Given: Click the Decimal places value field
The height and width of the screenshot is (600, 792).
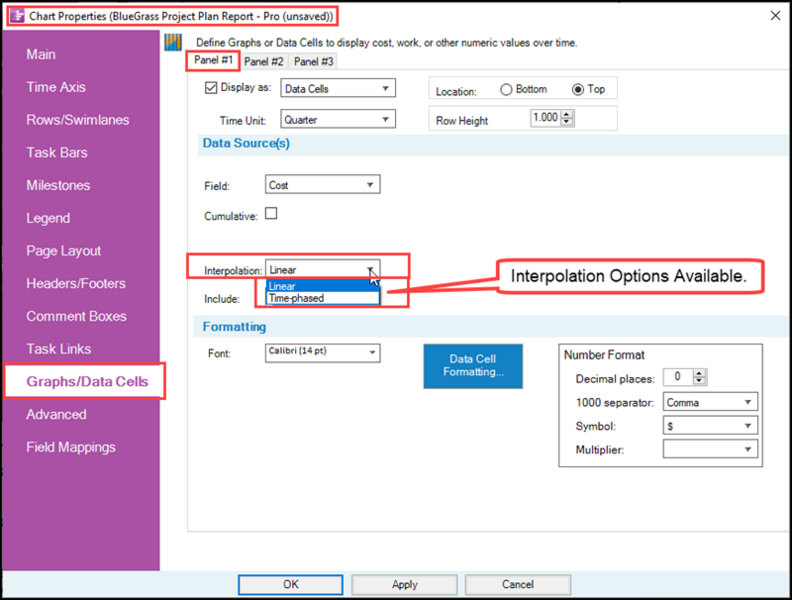Looking at the screenshot, I should point(678,377).
